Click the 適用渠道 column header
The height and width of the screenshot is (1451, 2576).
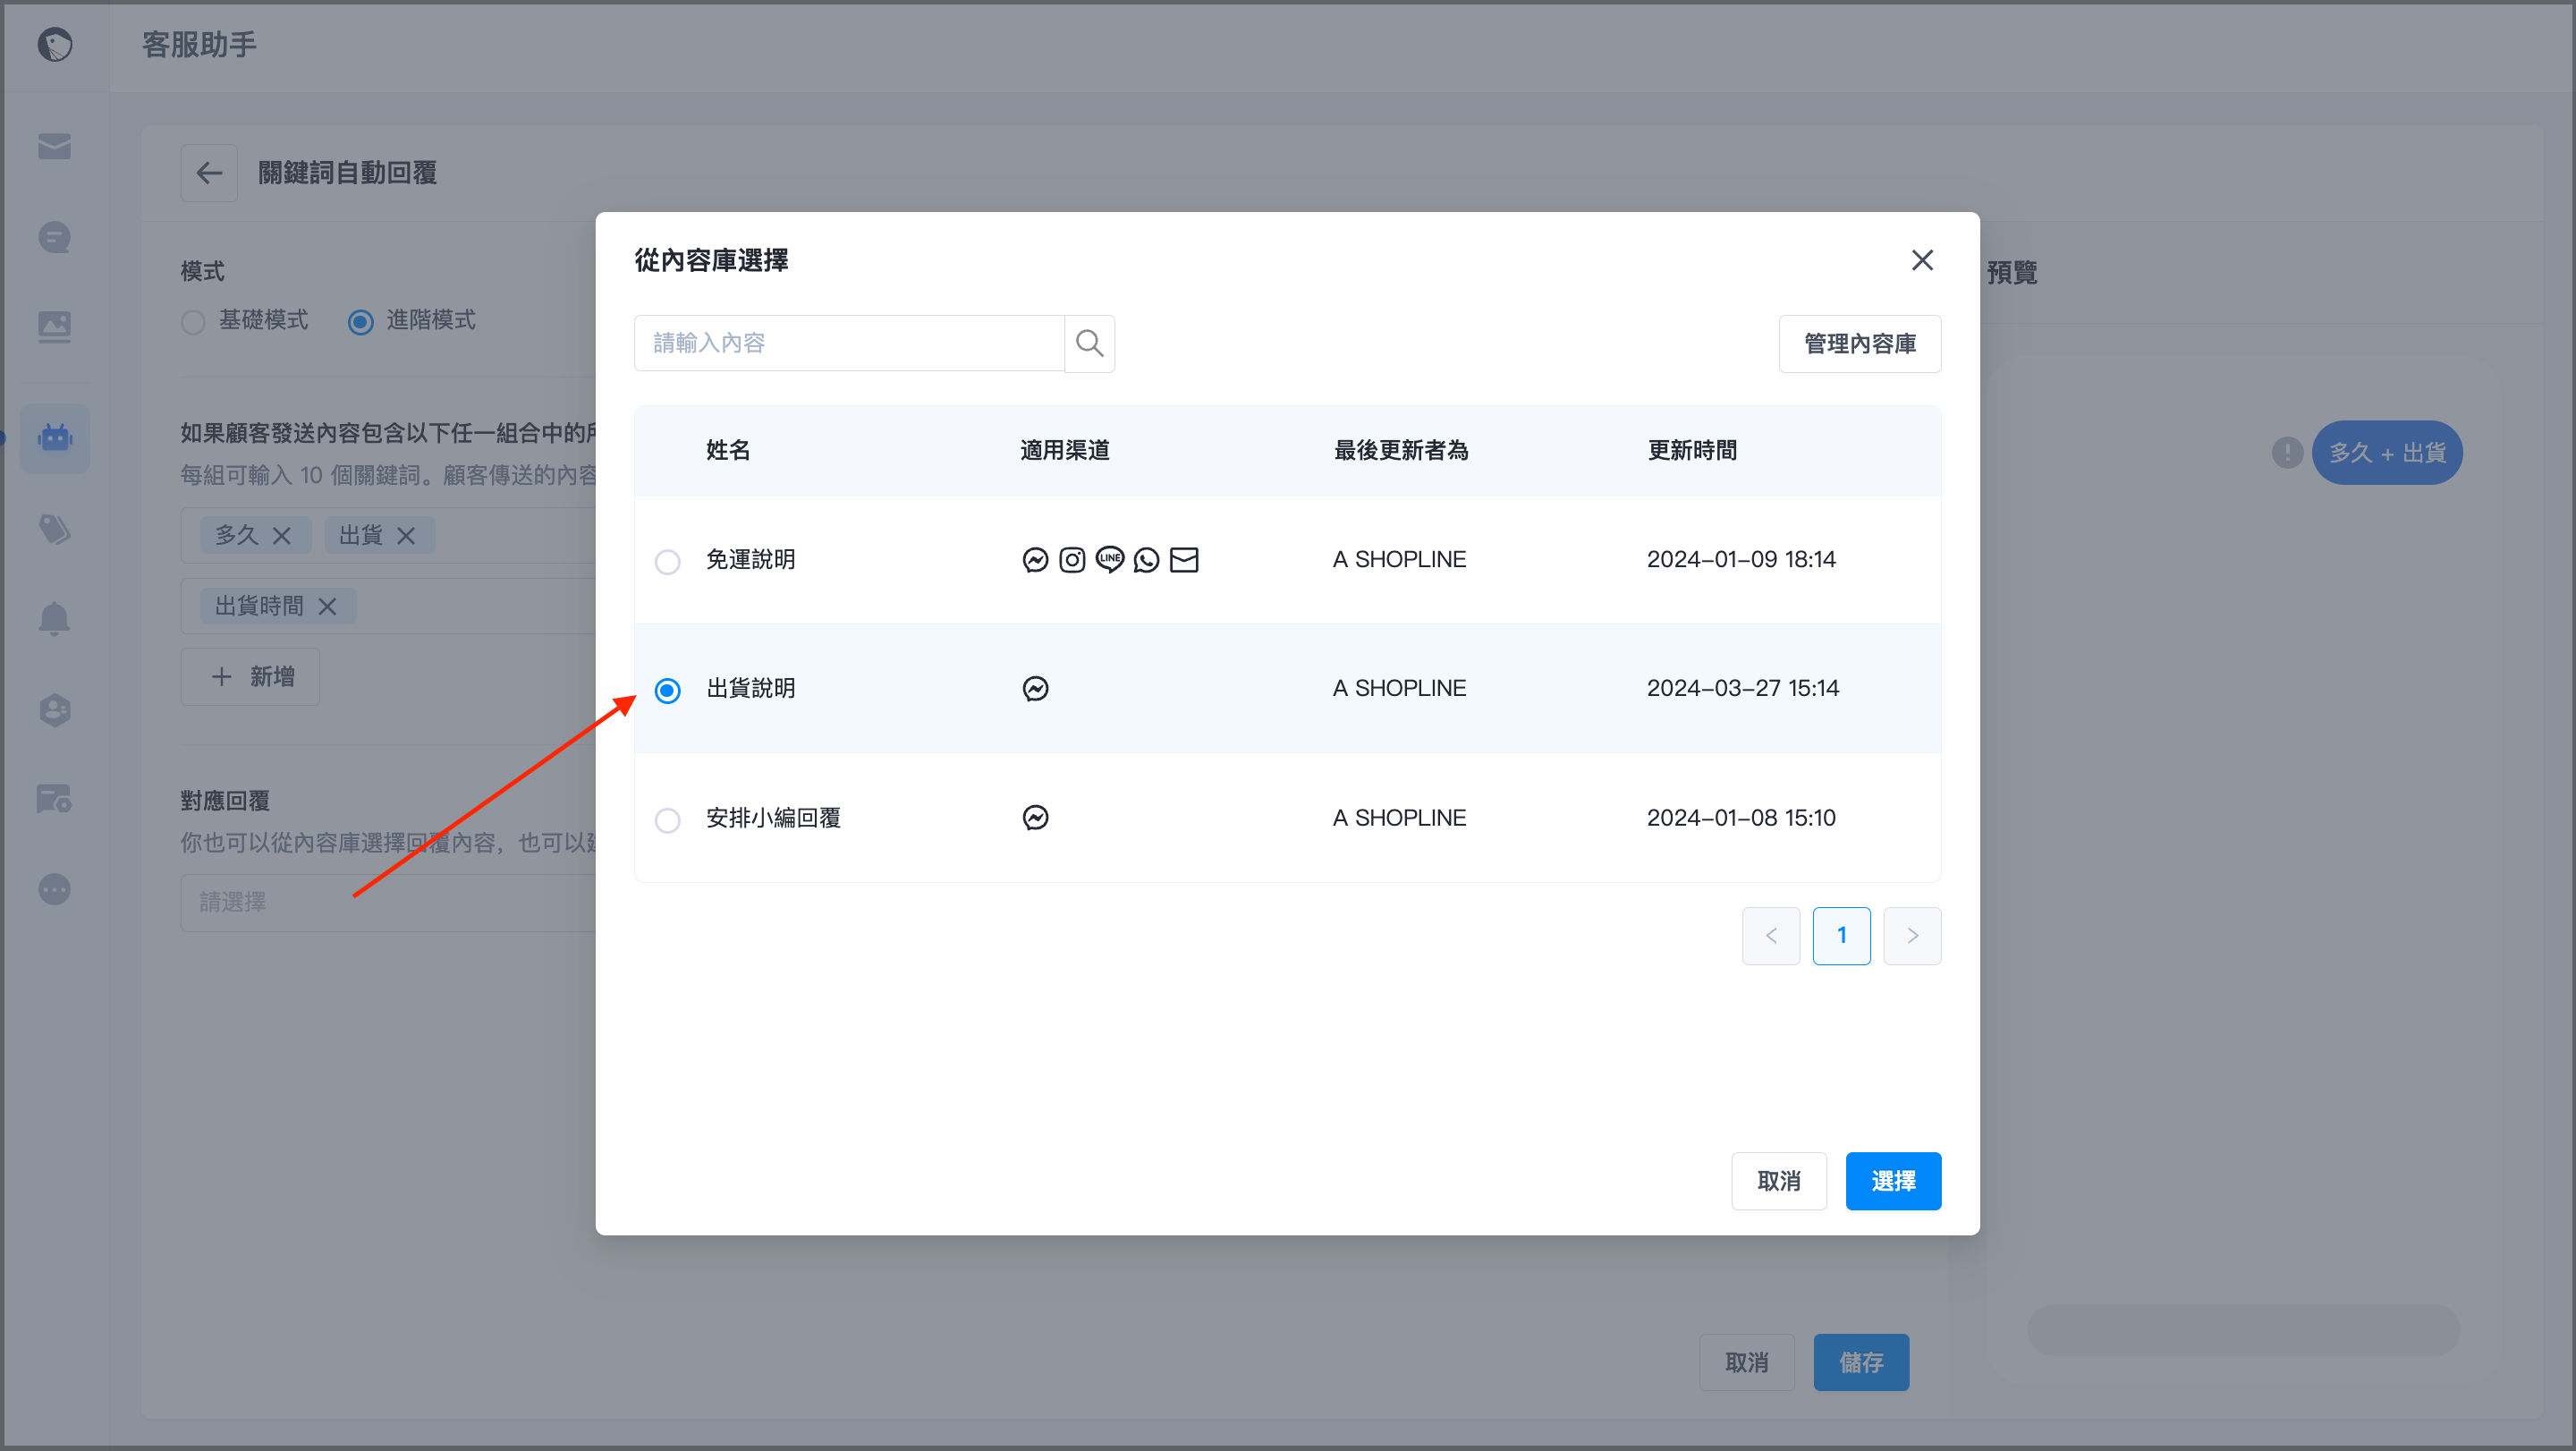tap(1064, 450)
